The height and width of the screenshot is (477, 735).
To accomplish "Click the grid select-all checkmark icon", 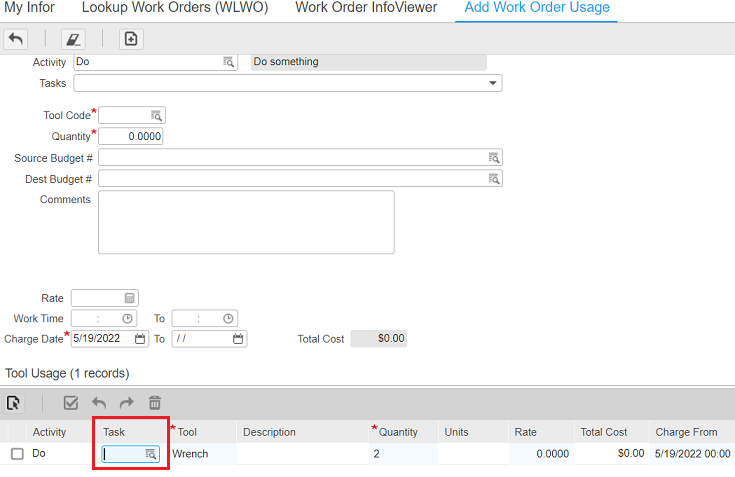I will (71, 403).
